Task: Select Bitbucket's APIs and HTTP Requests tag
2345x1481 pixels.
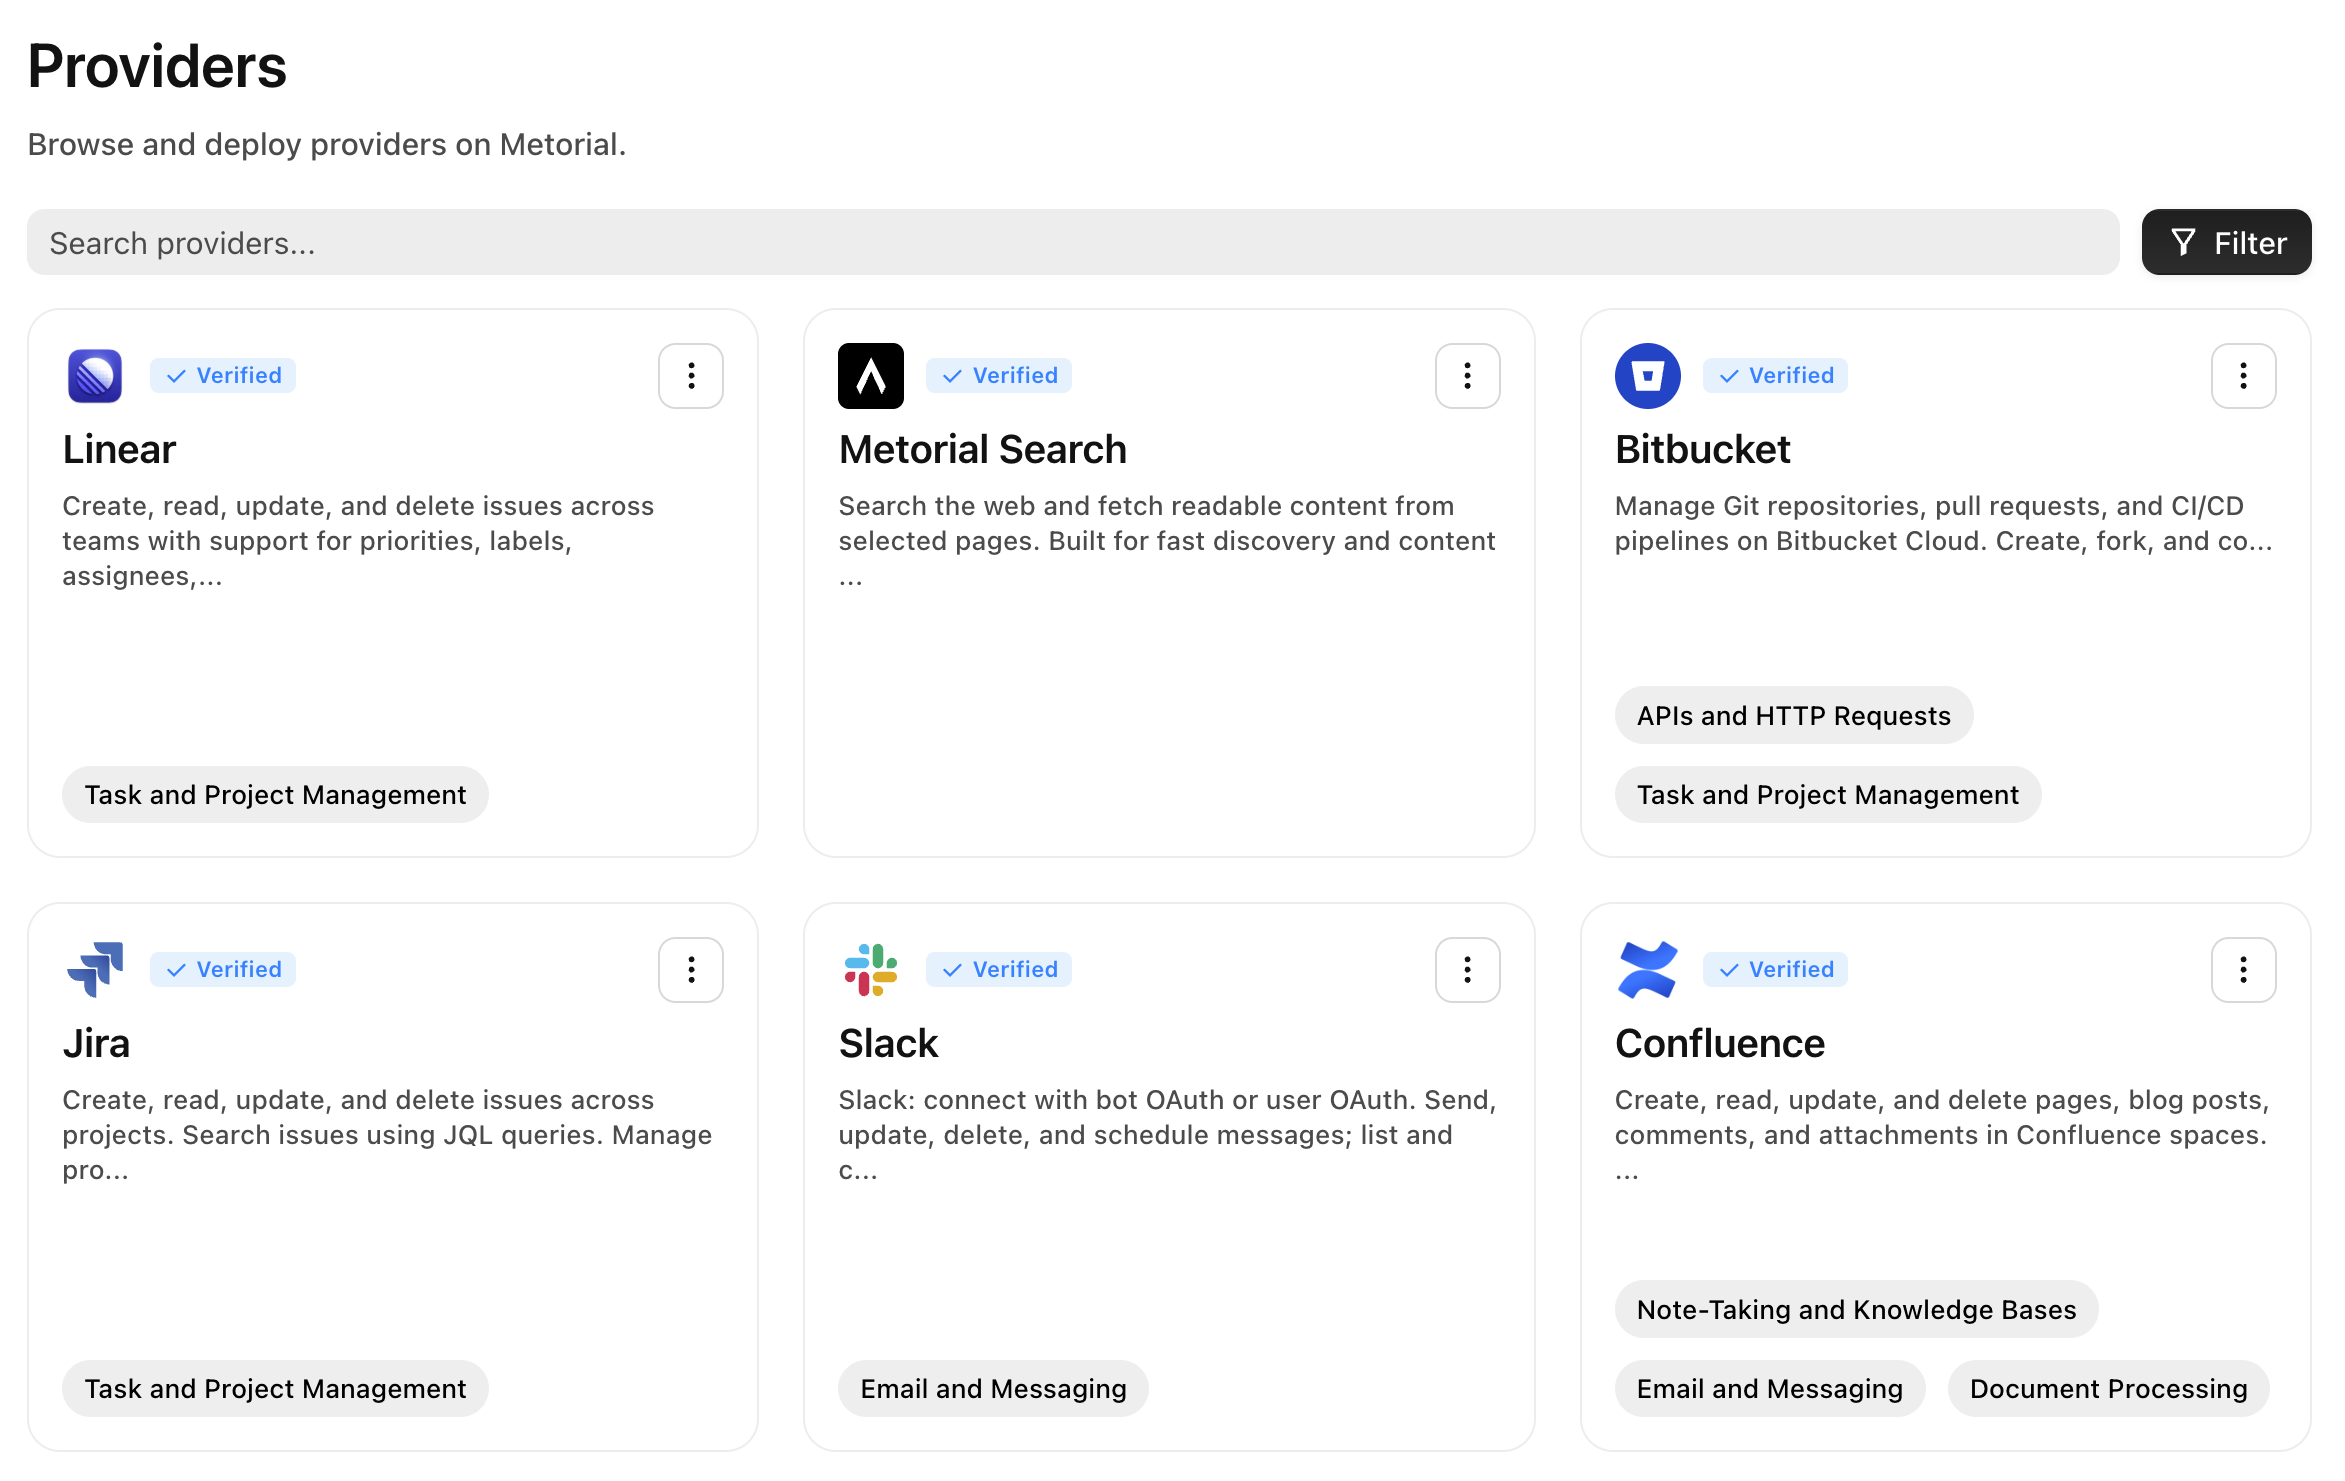Action: (1793, 716)
